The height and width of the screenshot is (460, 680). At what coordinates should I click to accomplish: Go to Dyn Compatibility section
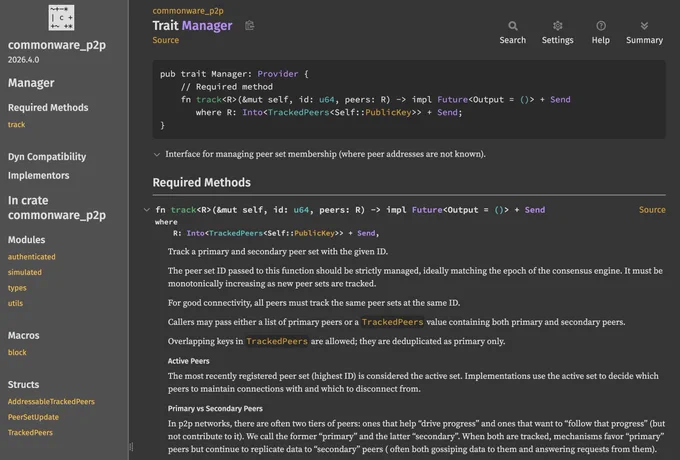47,157
